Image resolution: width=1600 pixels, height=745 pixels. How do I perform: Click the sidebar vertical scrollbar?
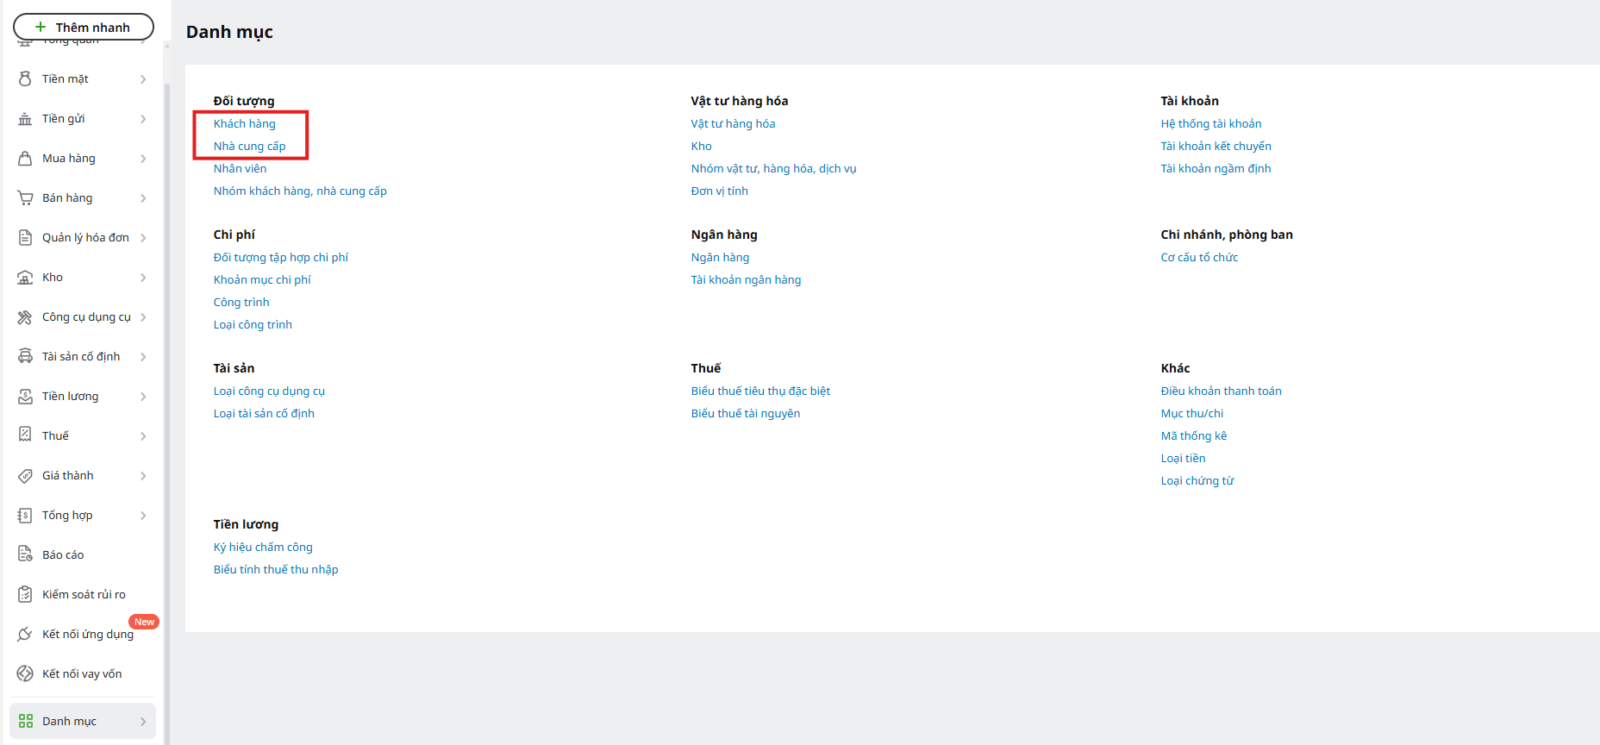point(167,400)
